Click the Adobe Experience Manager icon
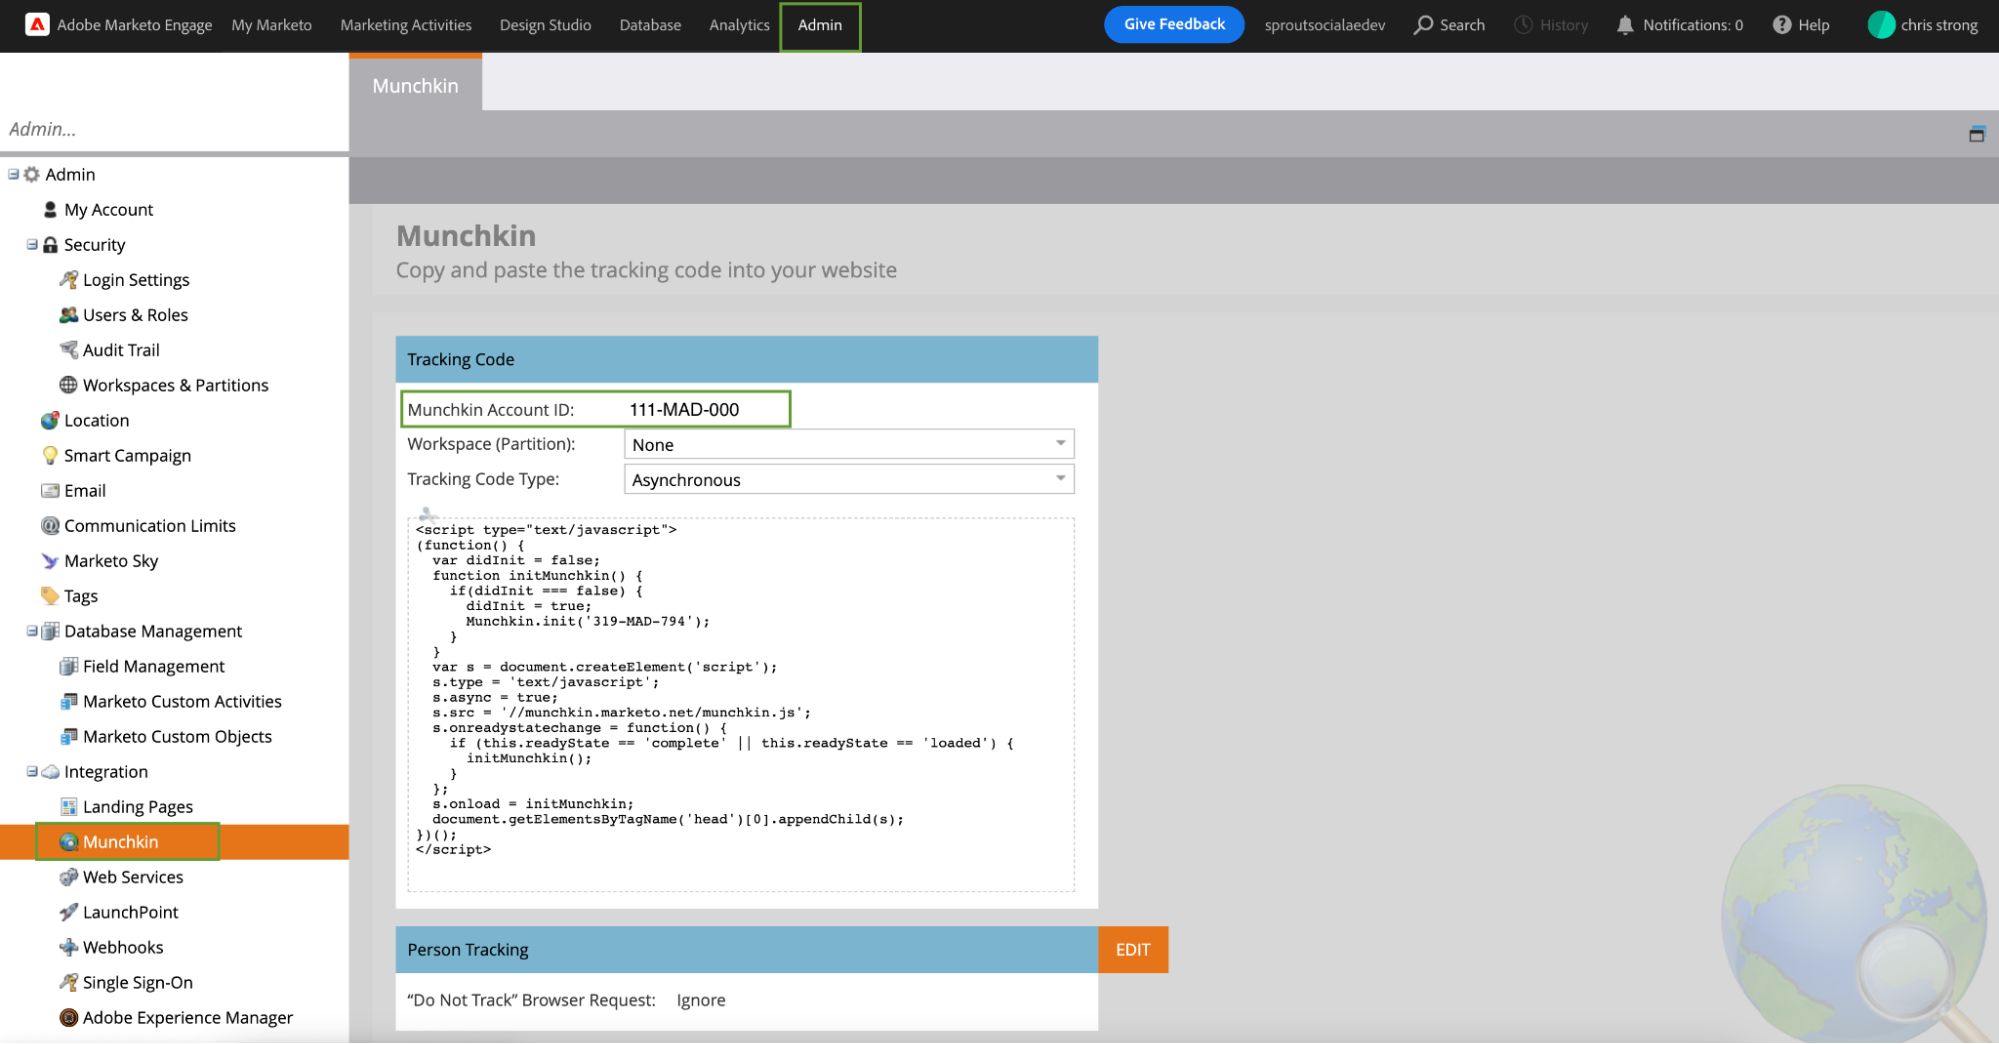The height and width of the screenshot is (1044, 1999). (x=68, y=1017)
